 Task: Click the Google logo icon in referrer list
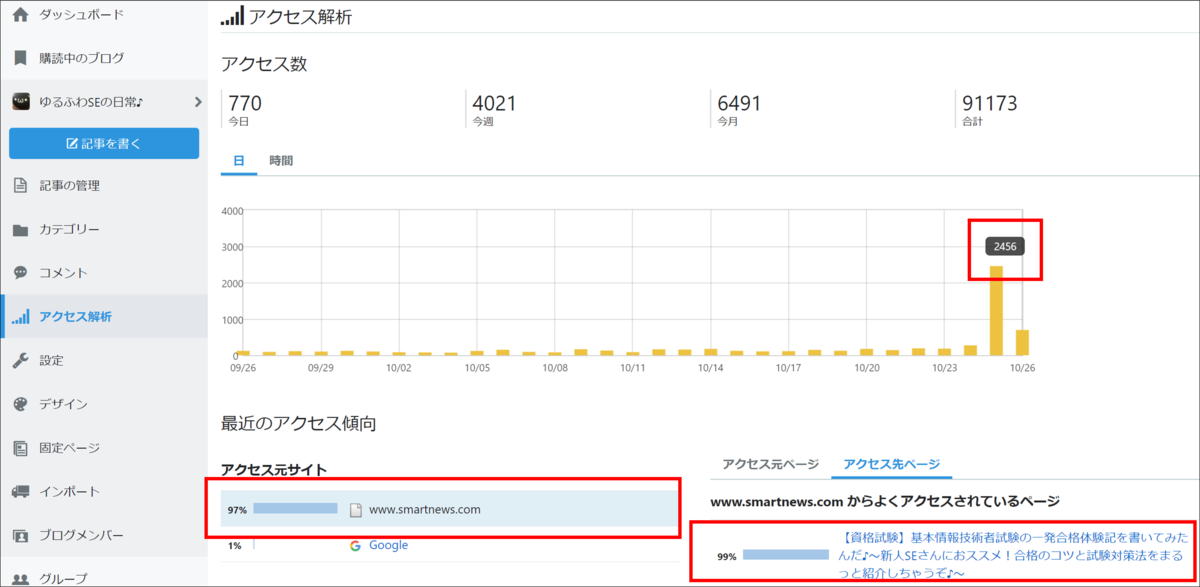click(x=355, y=545)
